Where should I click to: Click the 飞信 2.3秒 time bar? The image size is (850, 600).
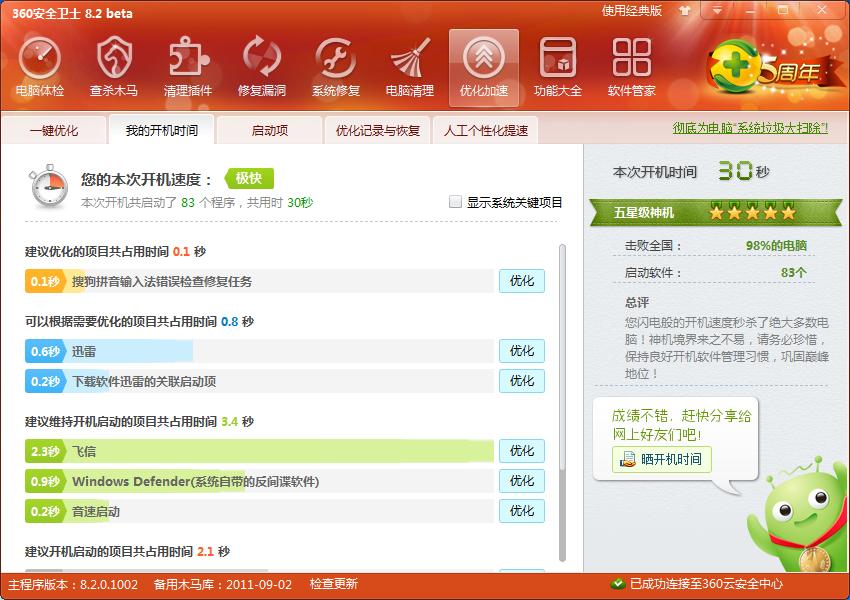[x=259, y=451]
